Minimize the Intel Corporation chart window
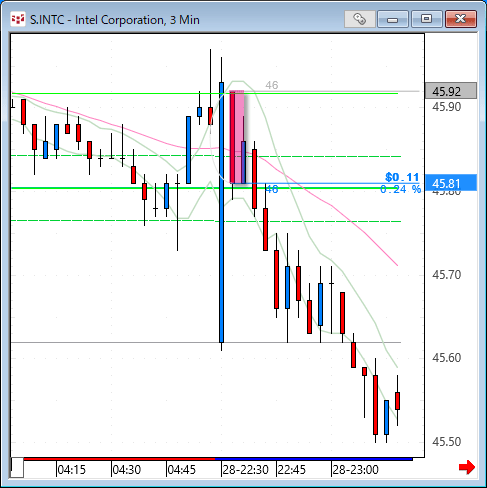487x488 pixels. [393, 19]
